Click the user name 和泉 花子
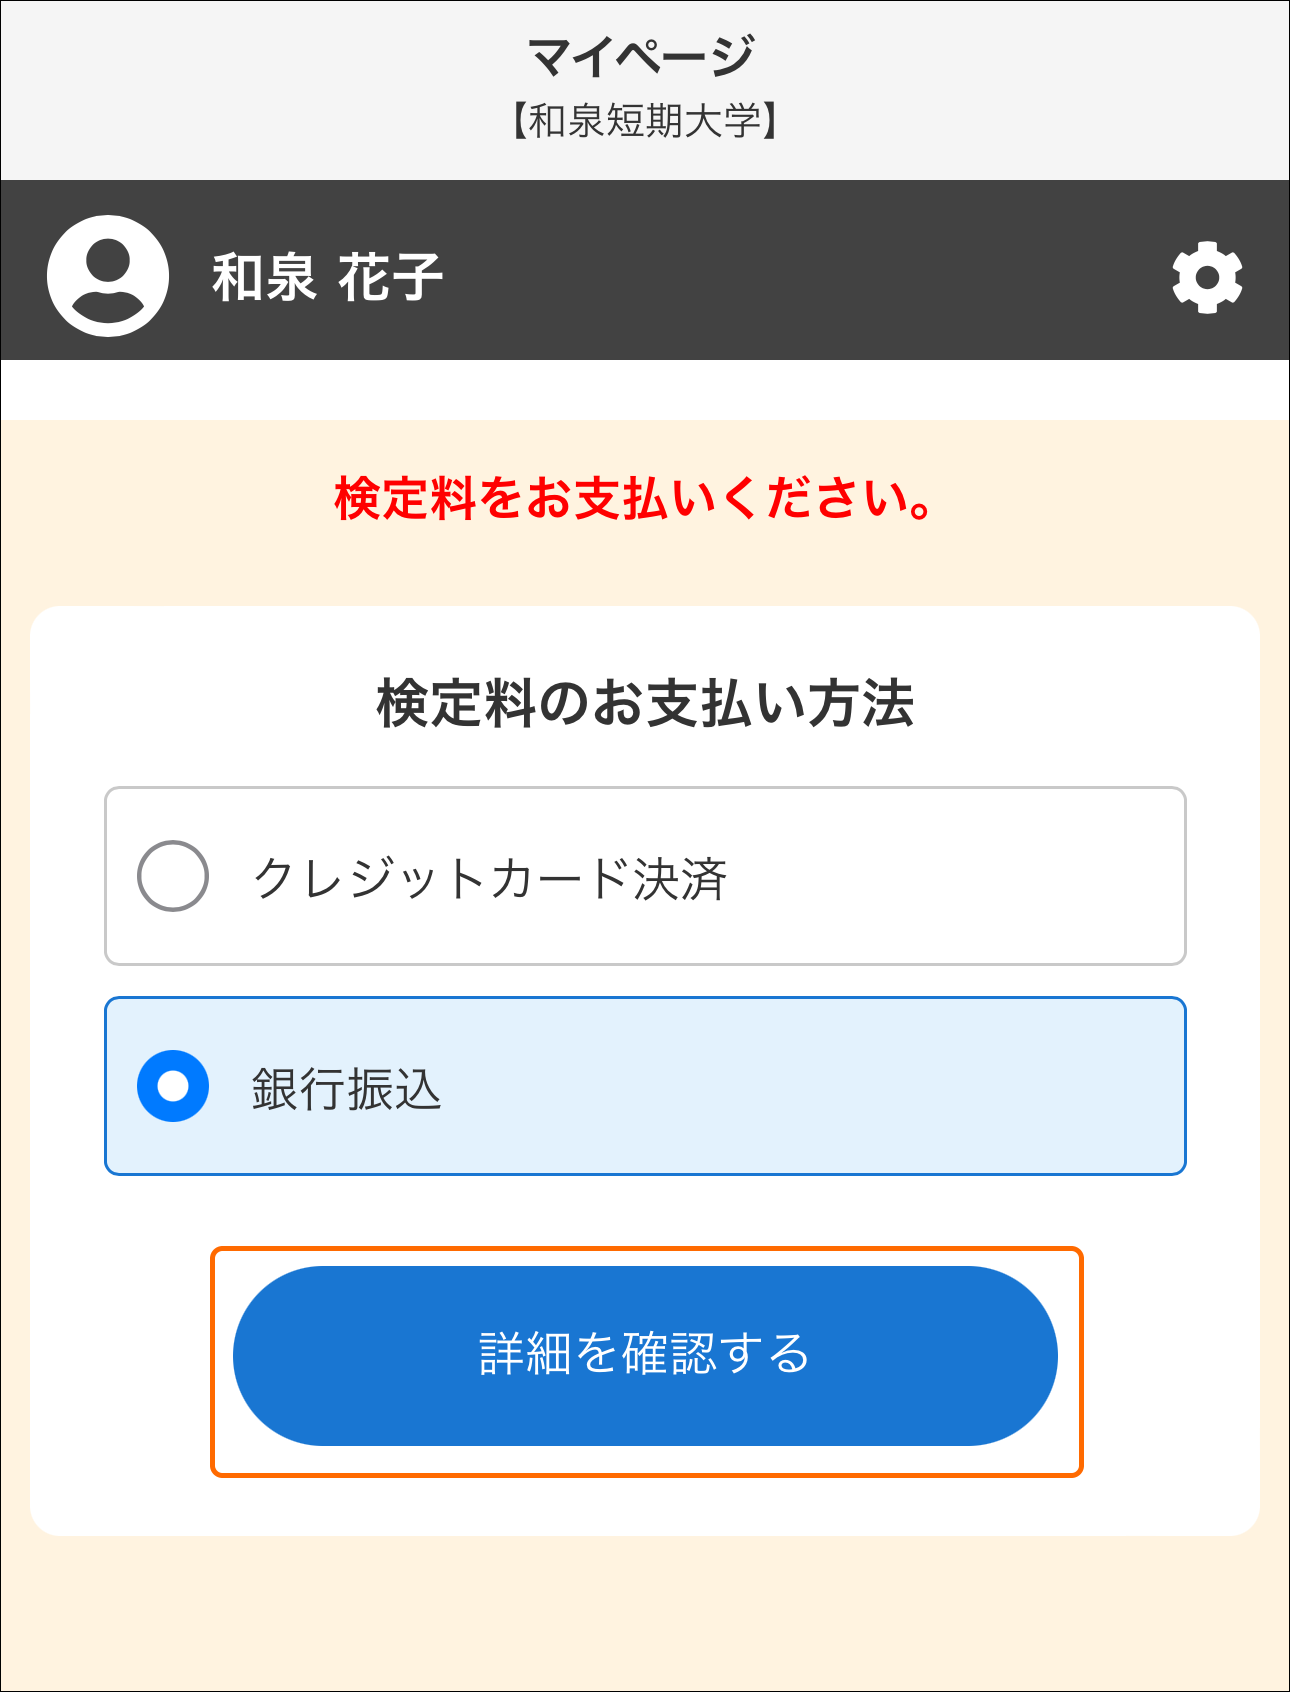This screenshot has width=1290, height=1692. [327, 277]
